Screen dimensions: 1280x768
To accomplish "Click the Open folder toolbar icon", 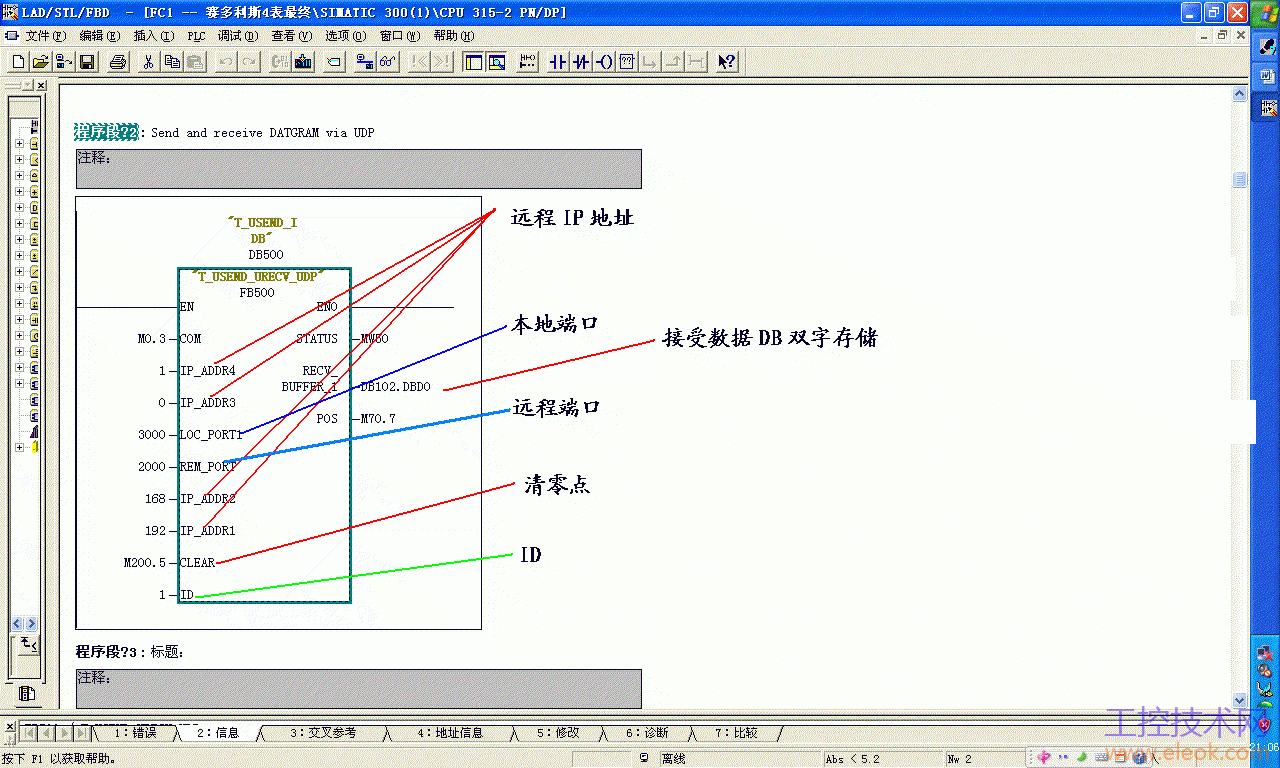I will tap(40, 62).
